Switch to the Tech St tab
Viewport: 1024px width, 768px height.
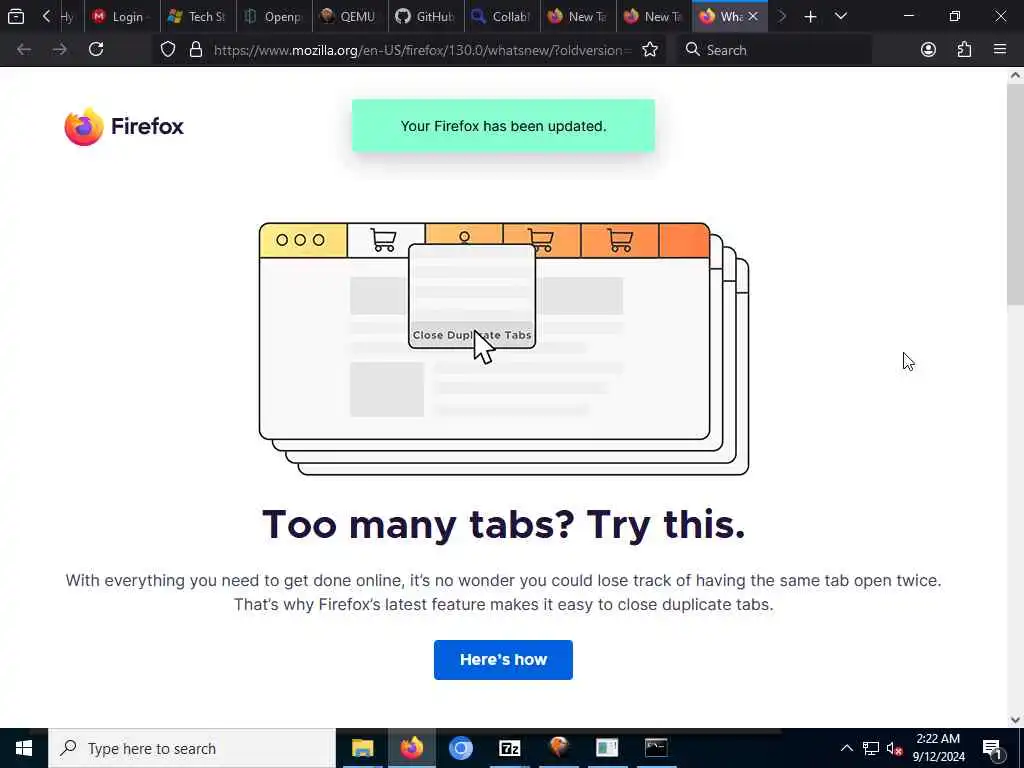pyautogui.click(x=197, y=16)
